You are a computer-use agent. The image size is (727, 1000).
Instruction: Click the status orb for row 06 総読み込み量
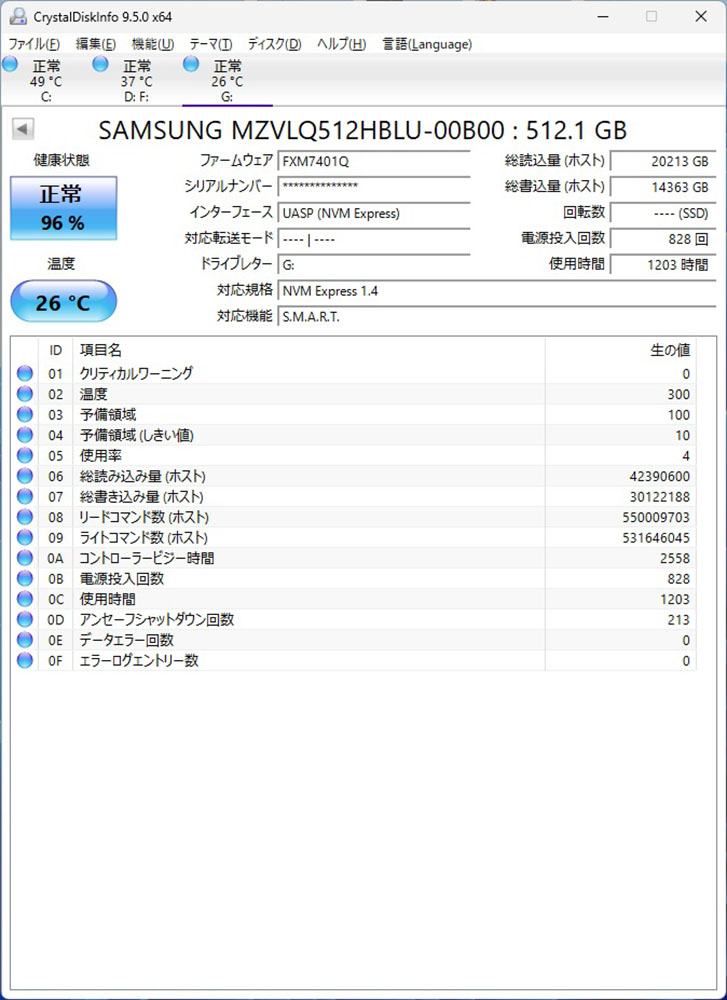25,476
